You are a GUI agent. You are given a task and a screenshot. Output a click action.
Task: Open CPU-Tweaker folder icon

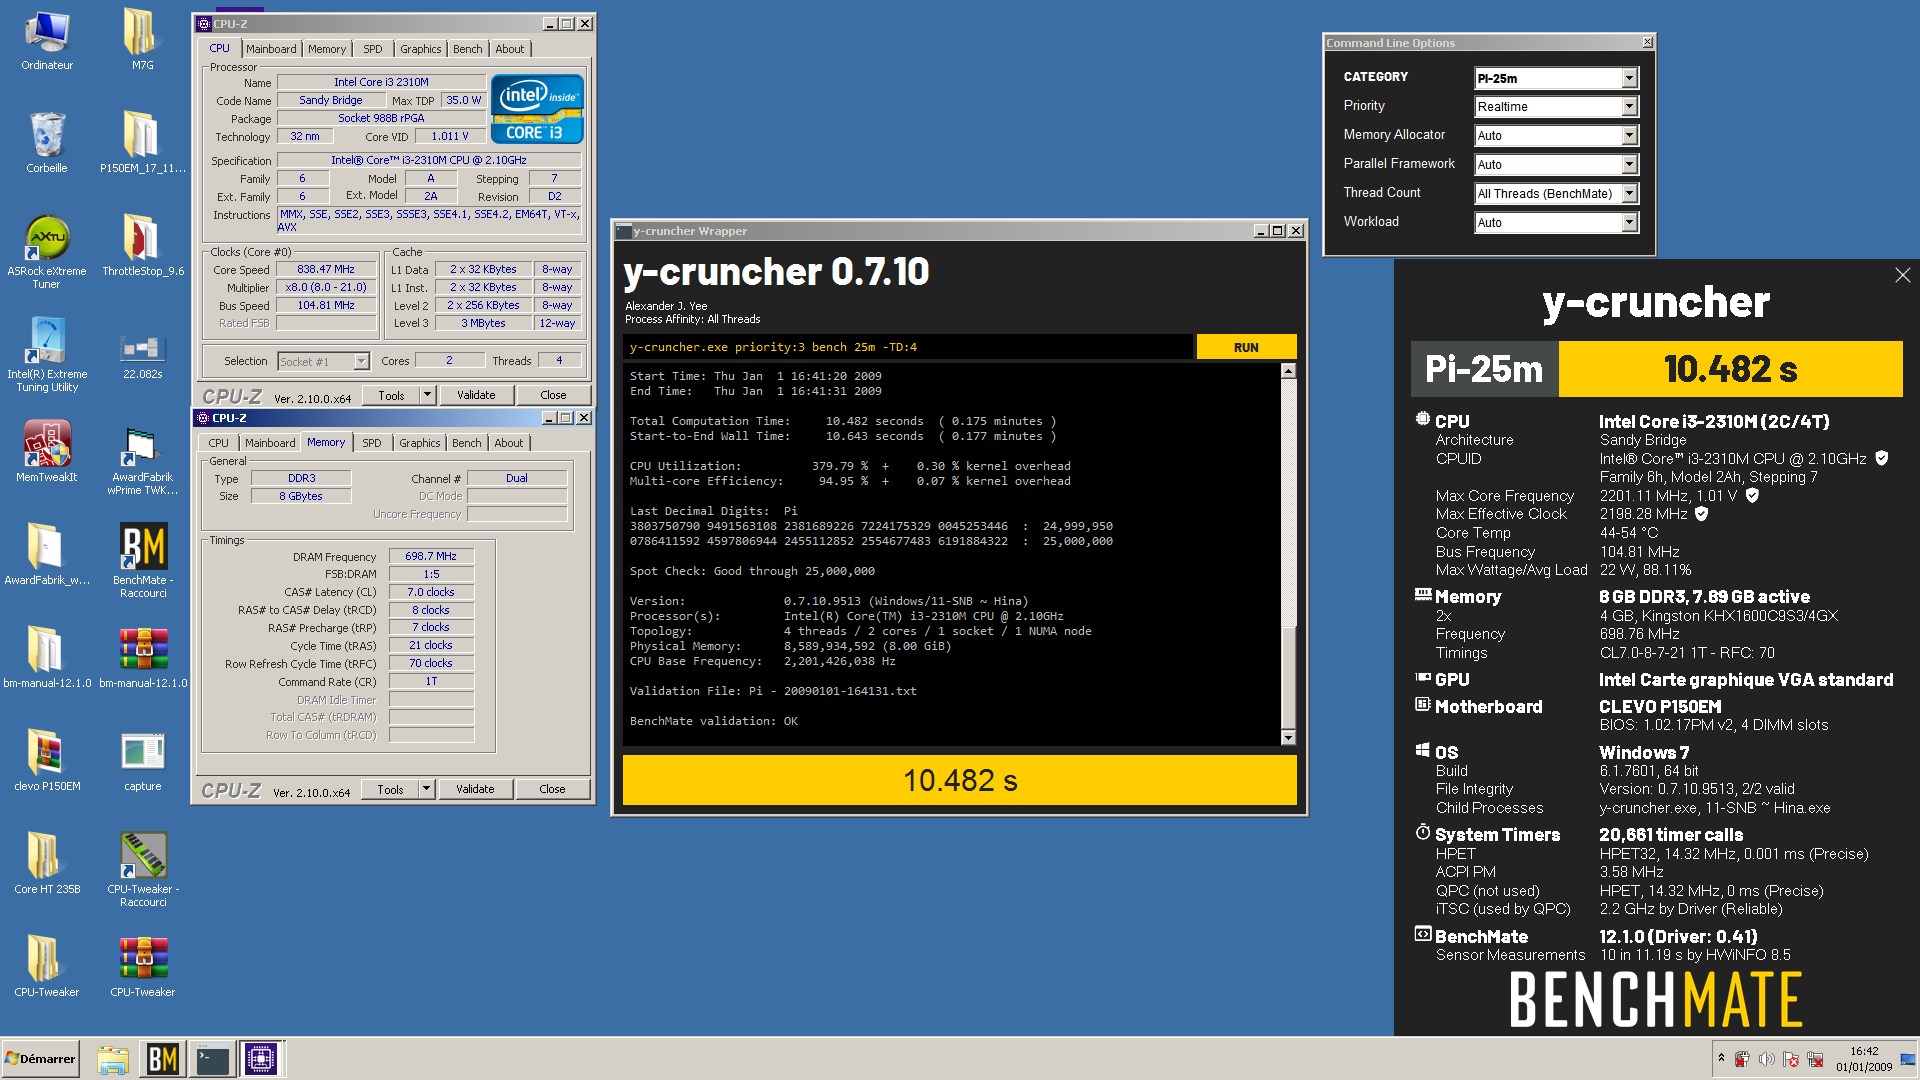point(47,966)
